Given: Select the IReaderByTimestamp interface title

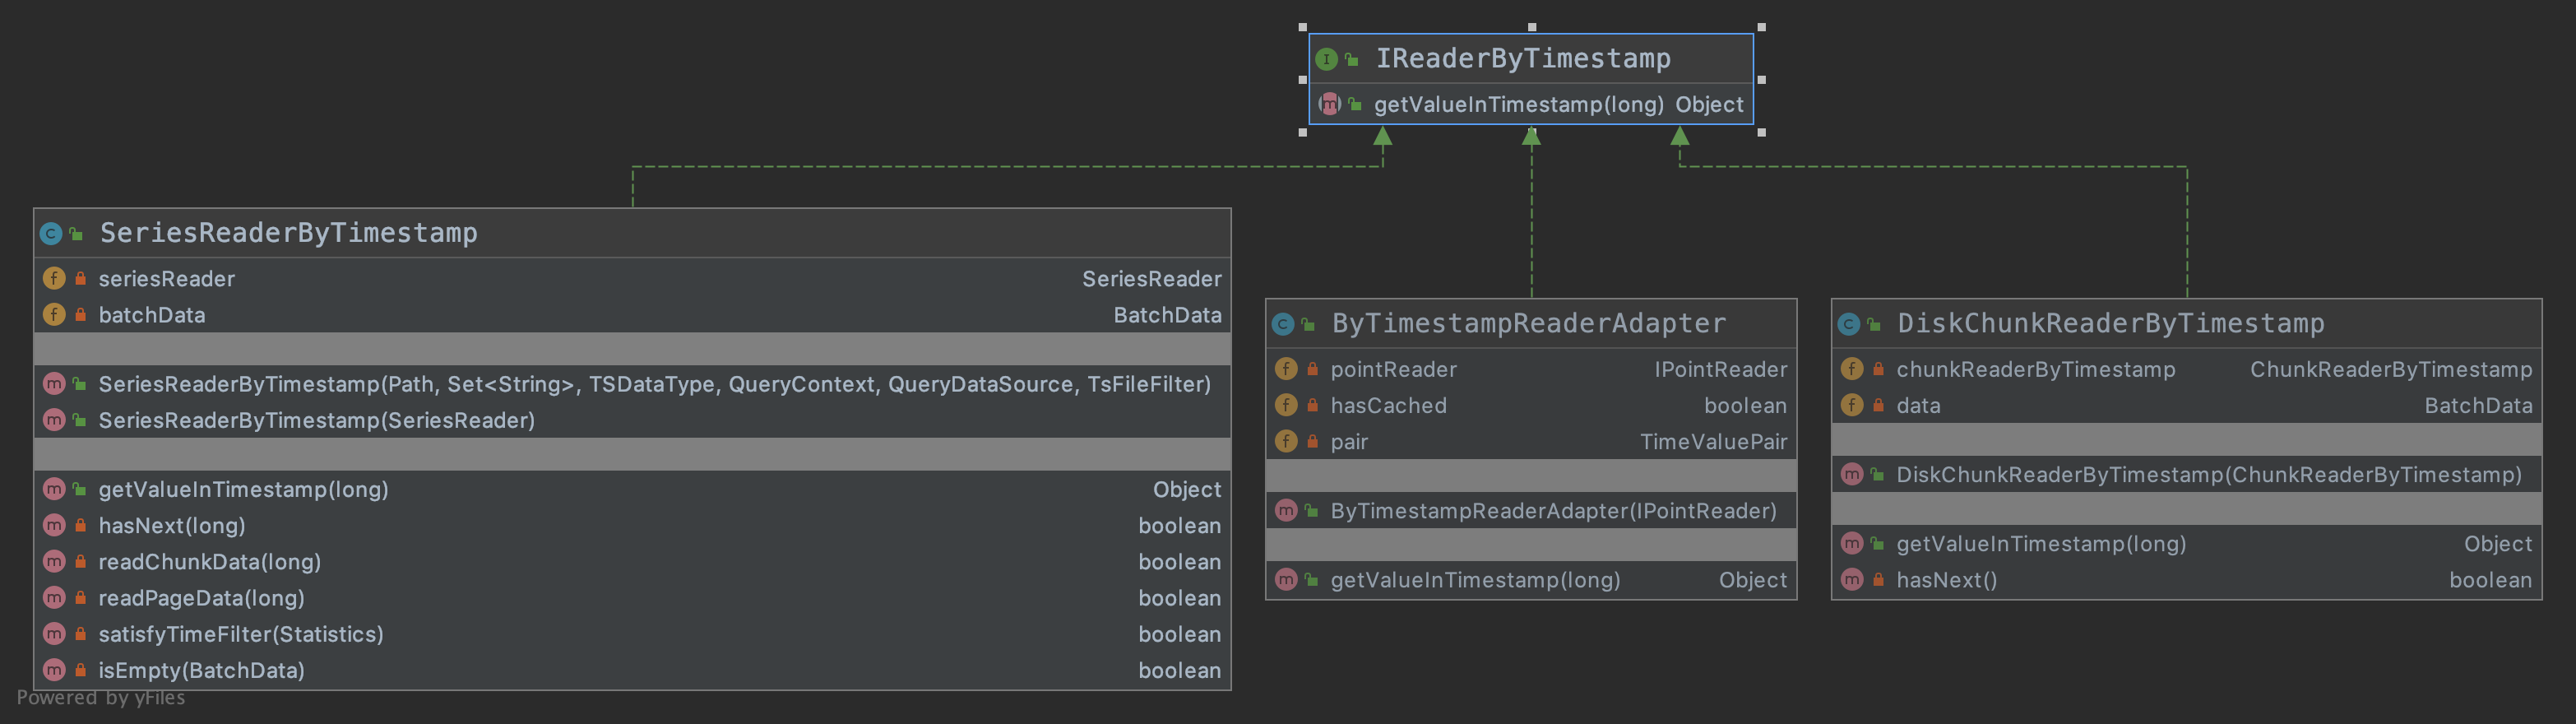Looking at the screenshot, I should pyautogui.click(x=1523, y=59).
